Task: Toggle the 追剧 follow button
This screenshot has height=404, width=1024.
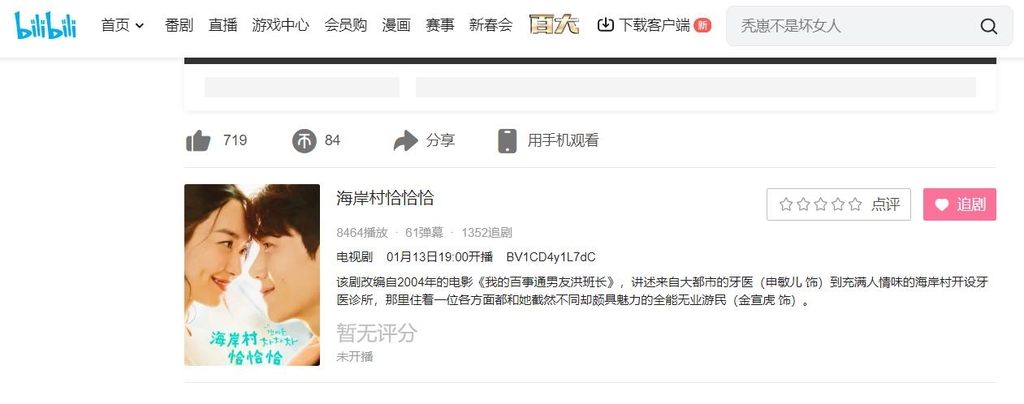Action: point(959,204)
